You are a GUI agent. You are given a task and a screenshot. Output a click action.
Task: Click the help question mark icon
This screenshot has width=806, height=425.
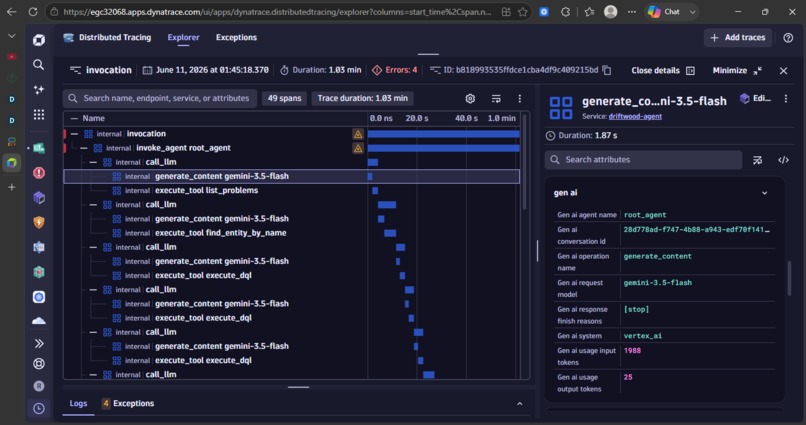tap(788, 38)
